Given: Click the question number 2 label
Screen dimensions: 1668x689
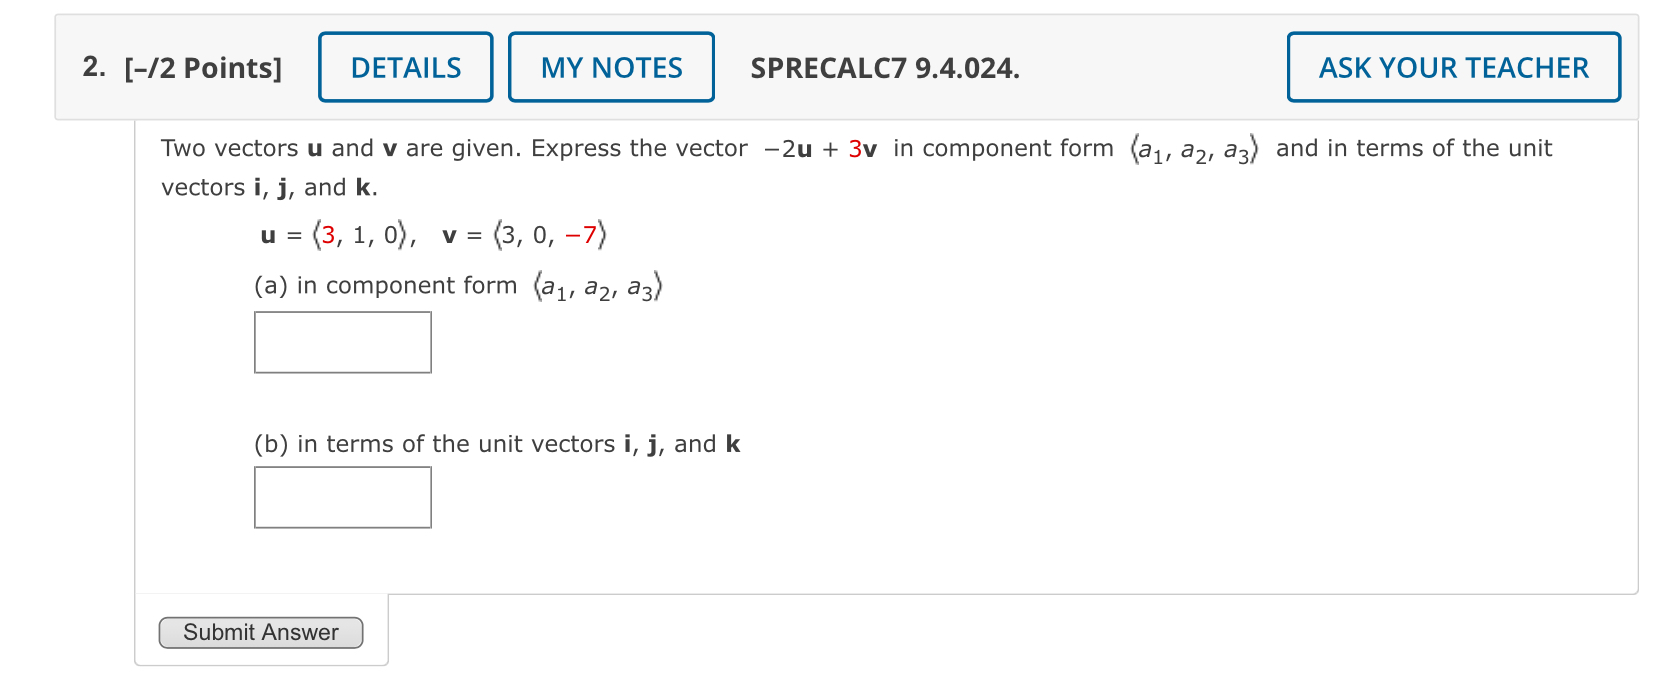Looking at the screenshot, I should (91, 67).
